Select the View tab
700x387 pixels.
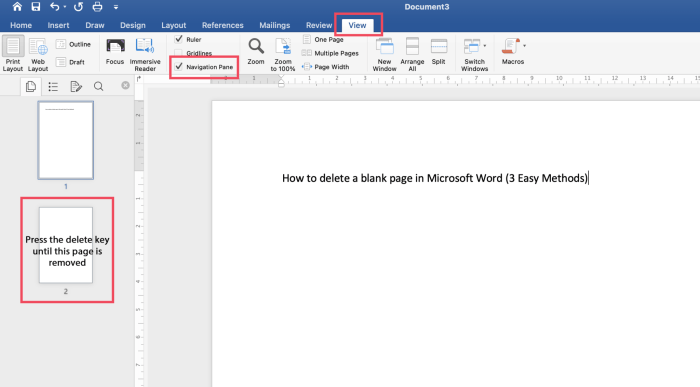coord(357,25)
